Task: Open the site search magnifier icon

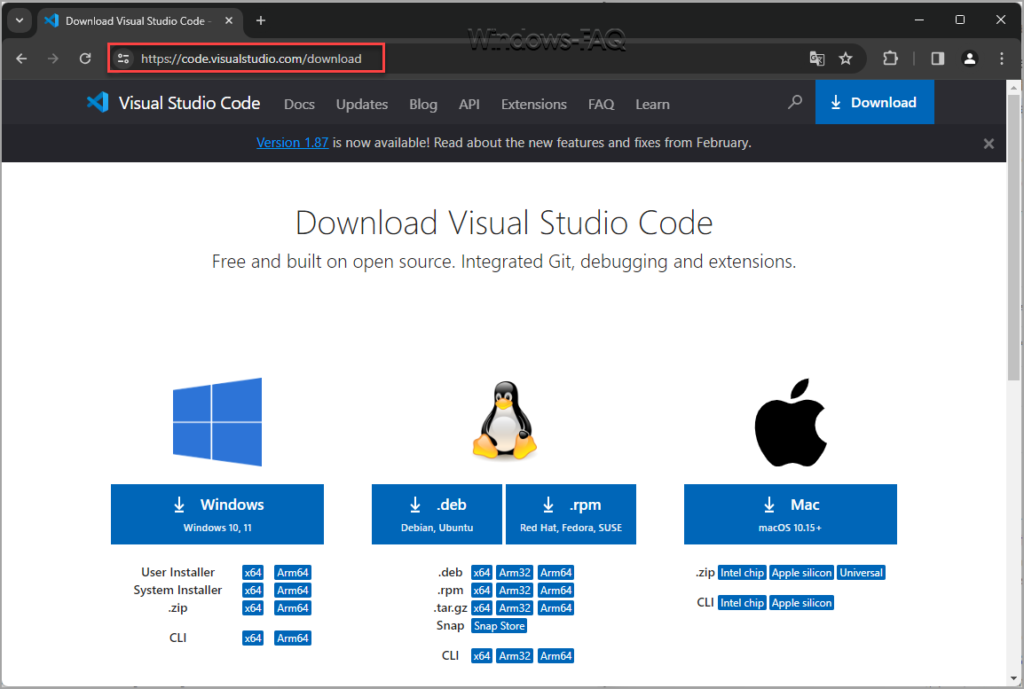Action: pyautogui.click(x=795, y=103)
